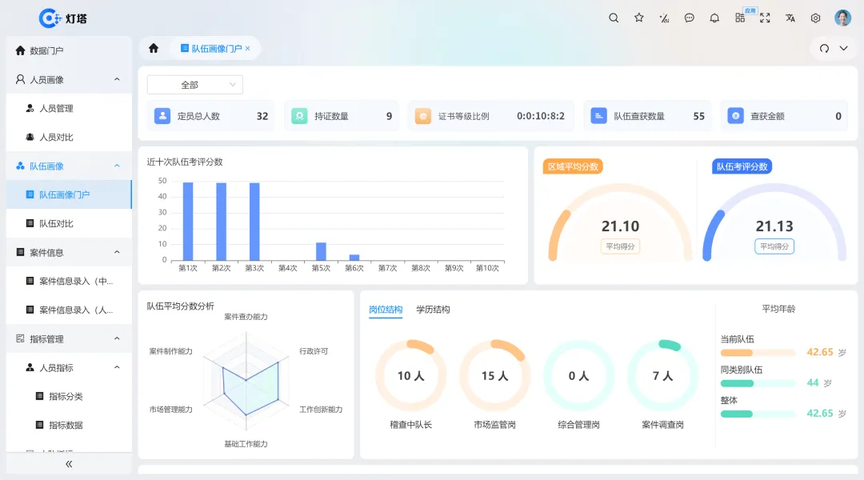Toggle fullscreen mode icon
The height and width of the screenshot is (480, 864).
[x=765, y=18]
